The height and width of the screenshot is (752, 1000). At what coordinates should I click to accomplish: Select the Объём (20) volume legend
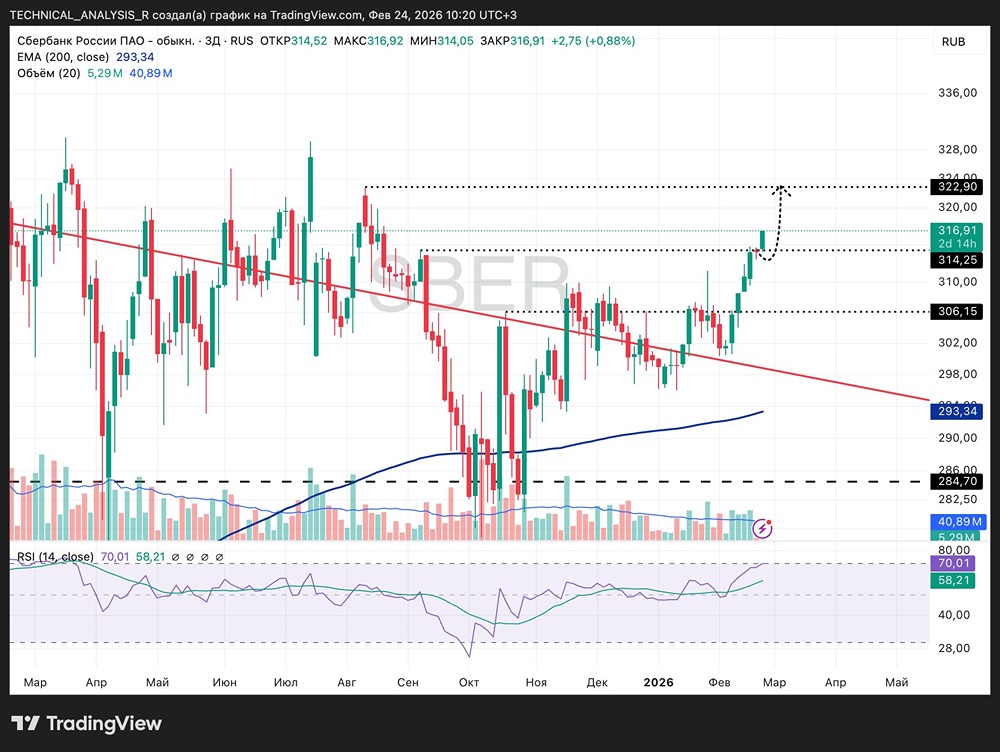tap(49, 73)
